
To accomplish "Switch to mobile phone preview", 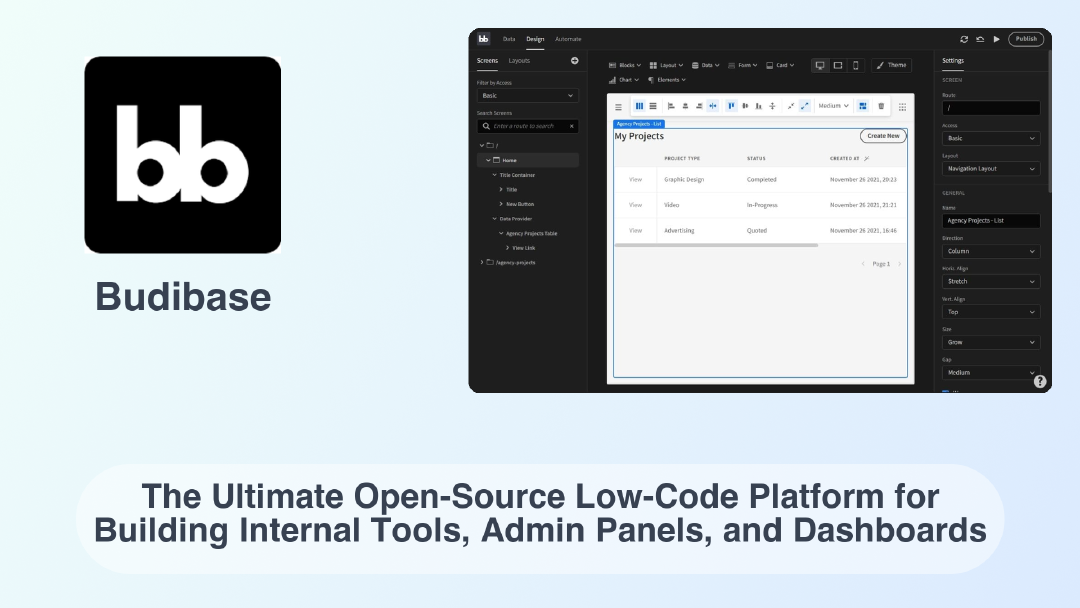I will [856, 65].
